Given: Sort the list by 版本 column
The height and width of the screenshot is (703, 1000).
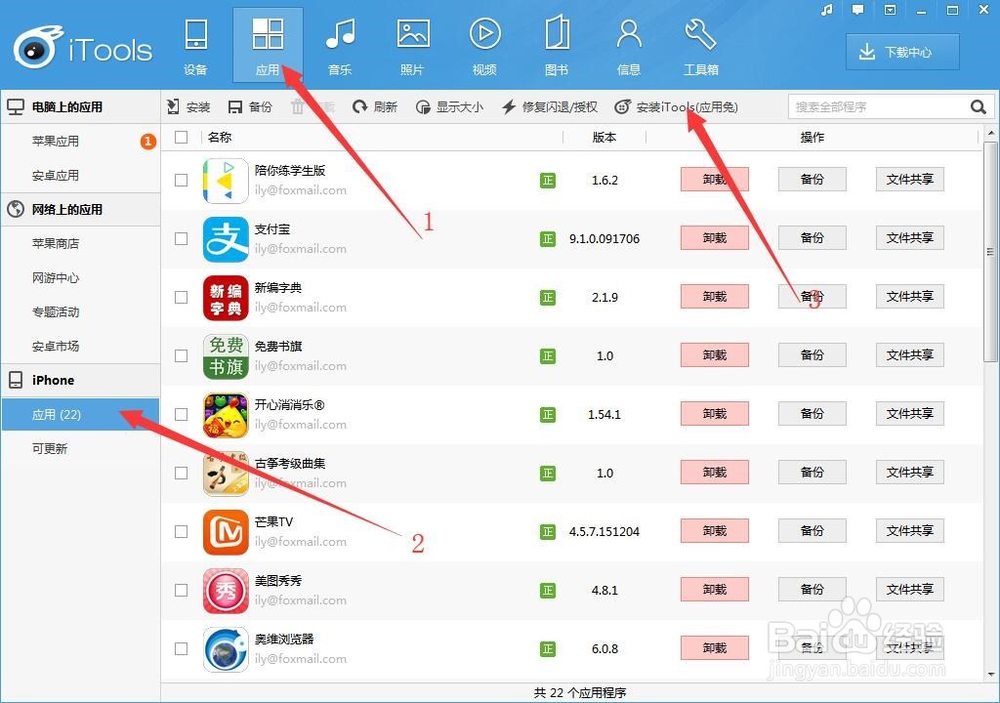Looking at the screenshot, I should [x=604, y=137].
